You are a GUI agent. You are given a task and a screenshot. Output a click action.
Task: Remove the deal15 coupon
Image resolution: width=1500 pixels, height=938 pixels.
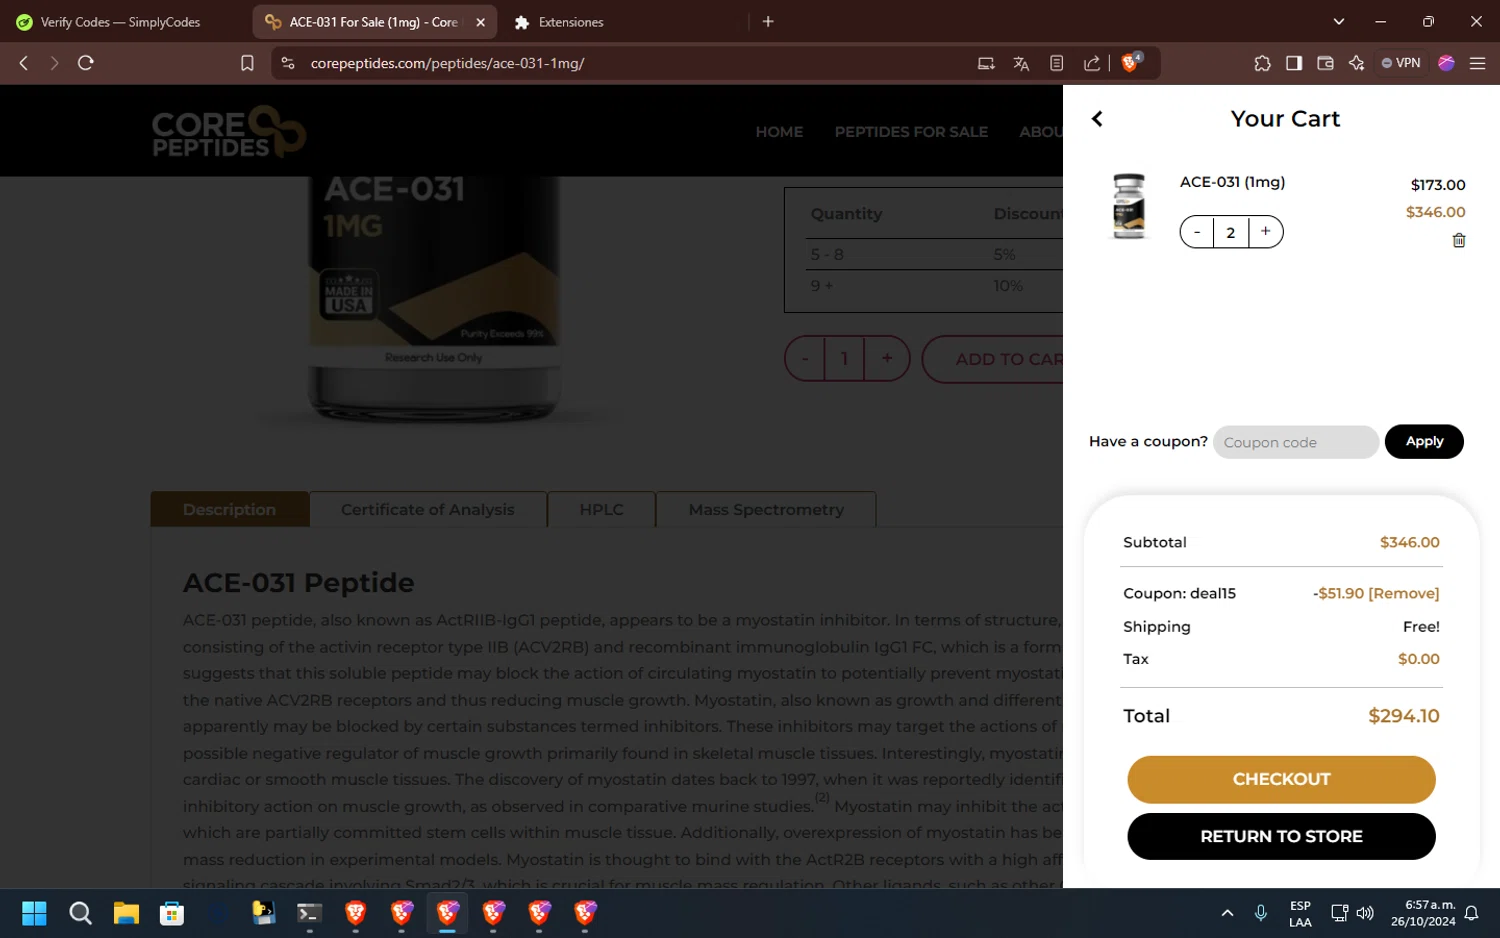click(1404, 594)
